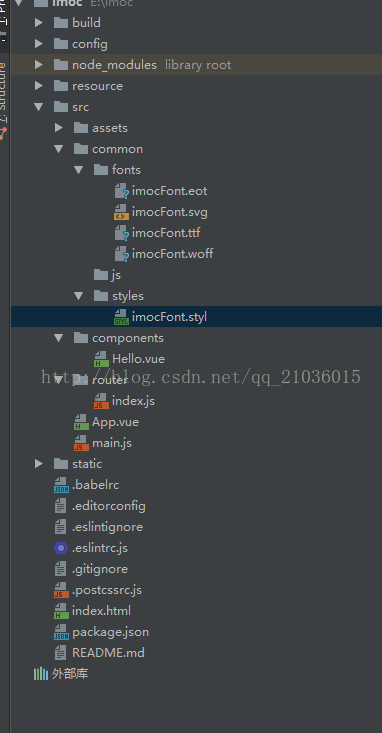This screenshot has height=733, width=382.
Task: Click the imocFont.ttf unknown file icon
Action: click(122, 233)
